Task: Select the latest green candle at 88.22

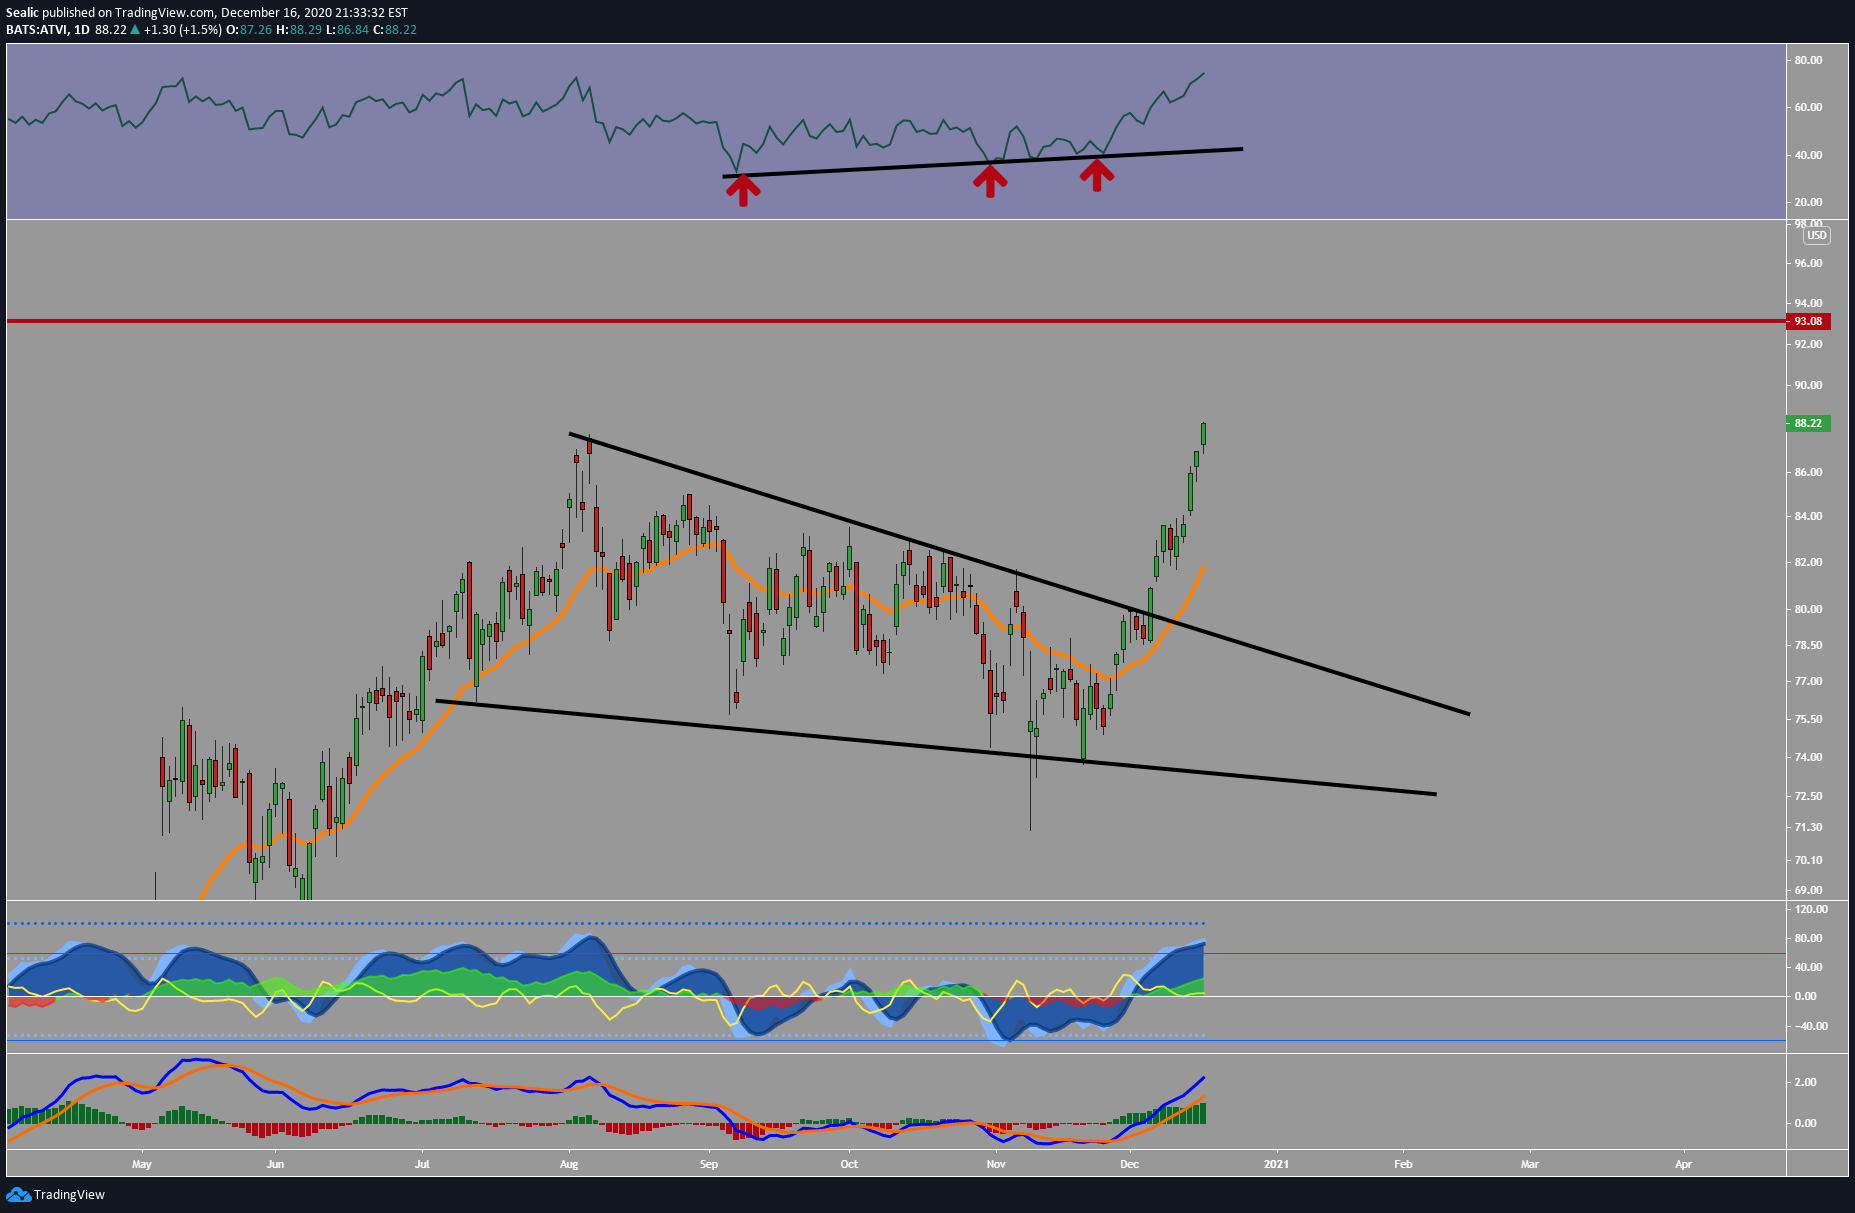Action: (1203, 434)
